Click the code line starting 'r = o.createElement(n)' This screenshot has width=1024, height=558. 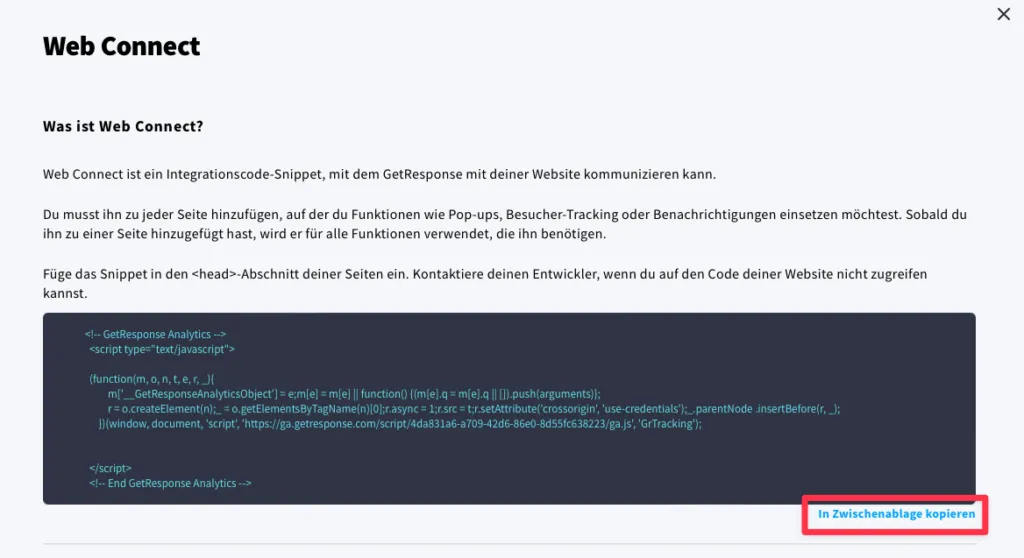(474, 409)
